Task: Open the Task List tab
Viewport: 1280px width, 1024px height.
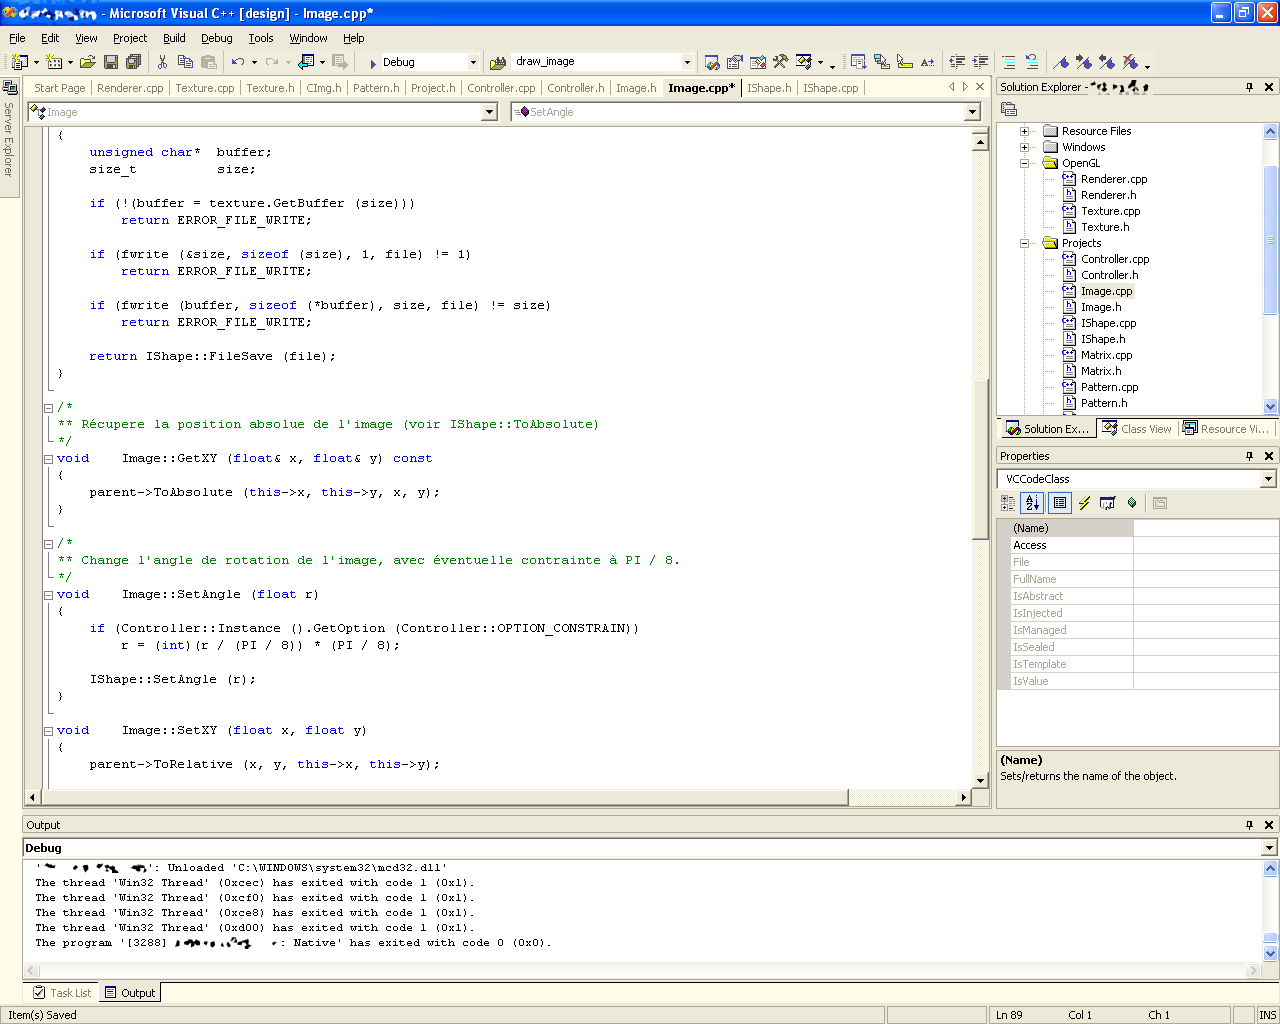Action: (62, 993)
